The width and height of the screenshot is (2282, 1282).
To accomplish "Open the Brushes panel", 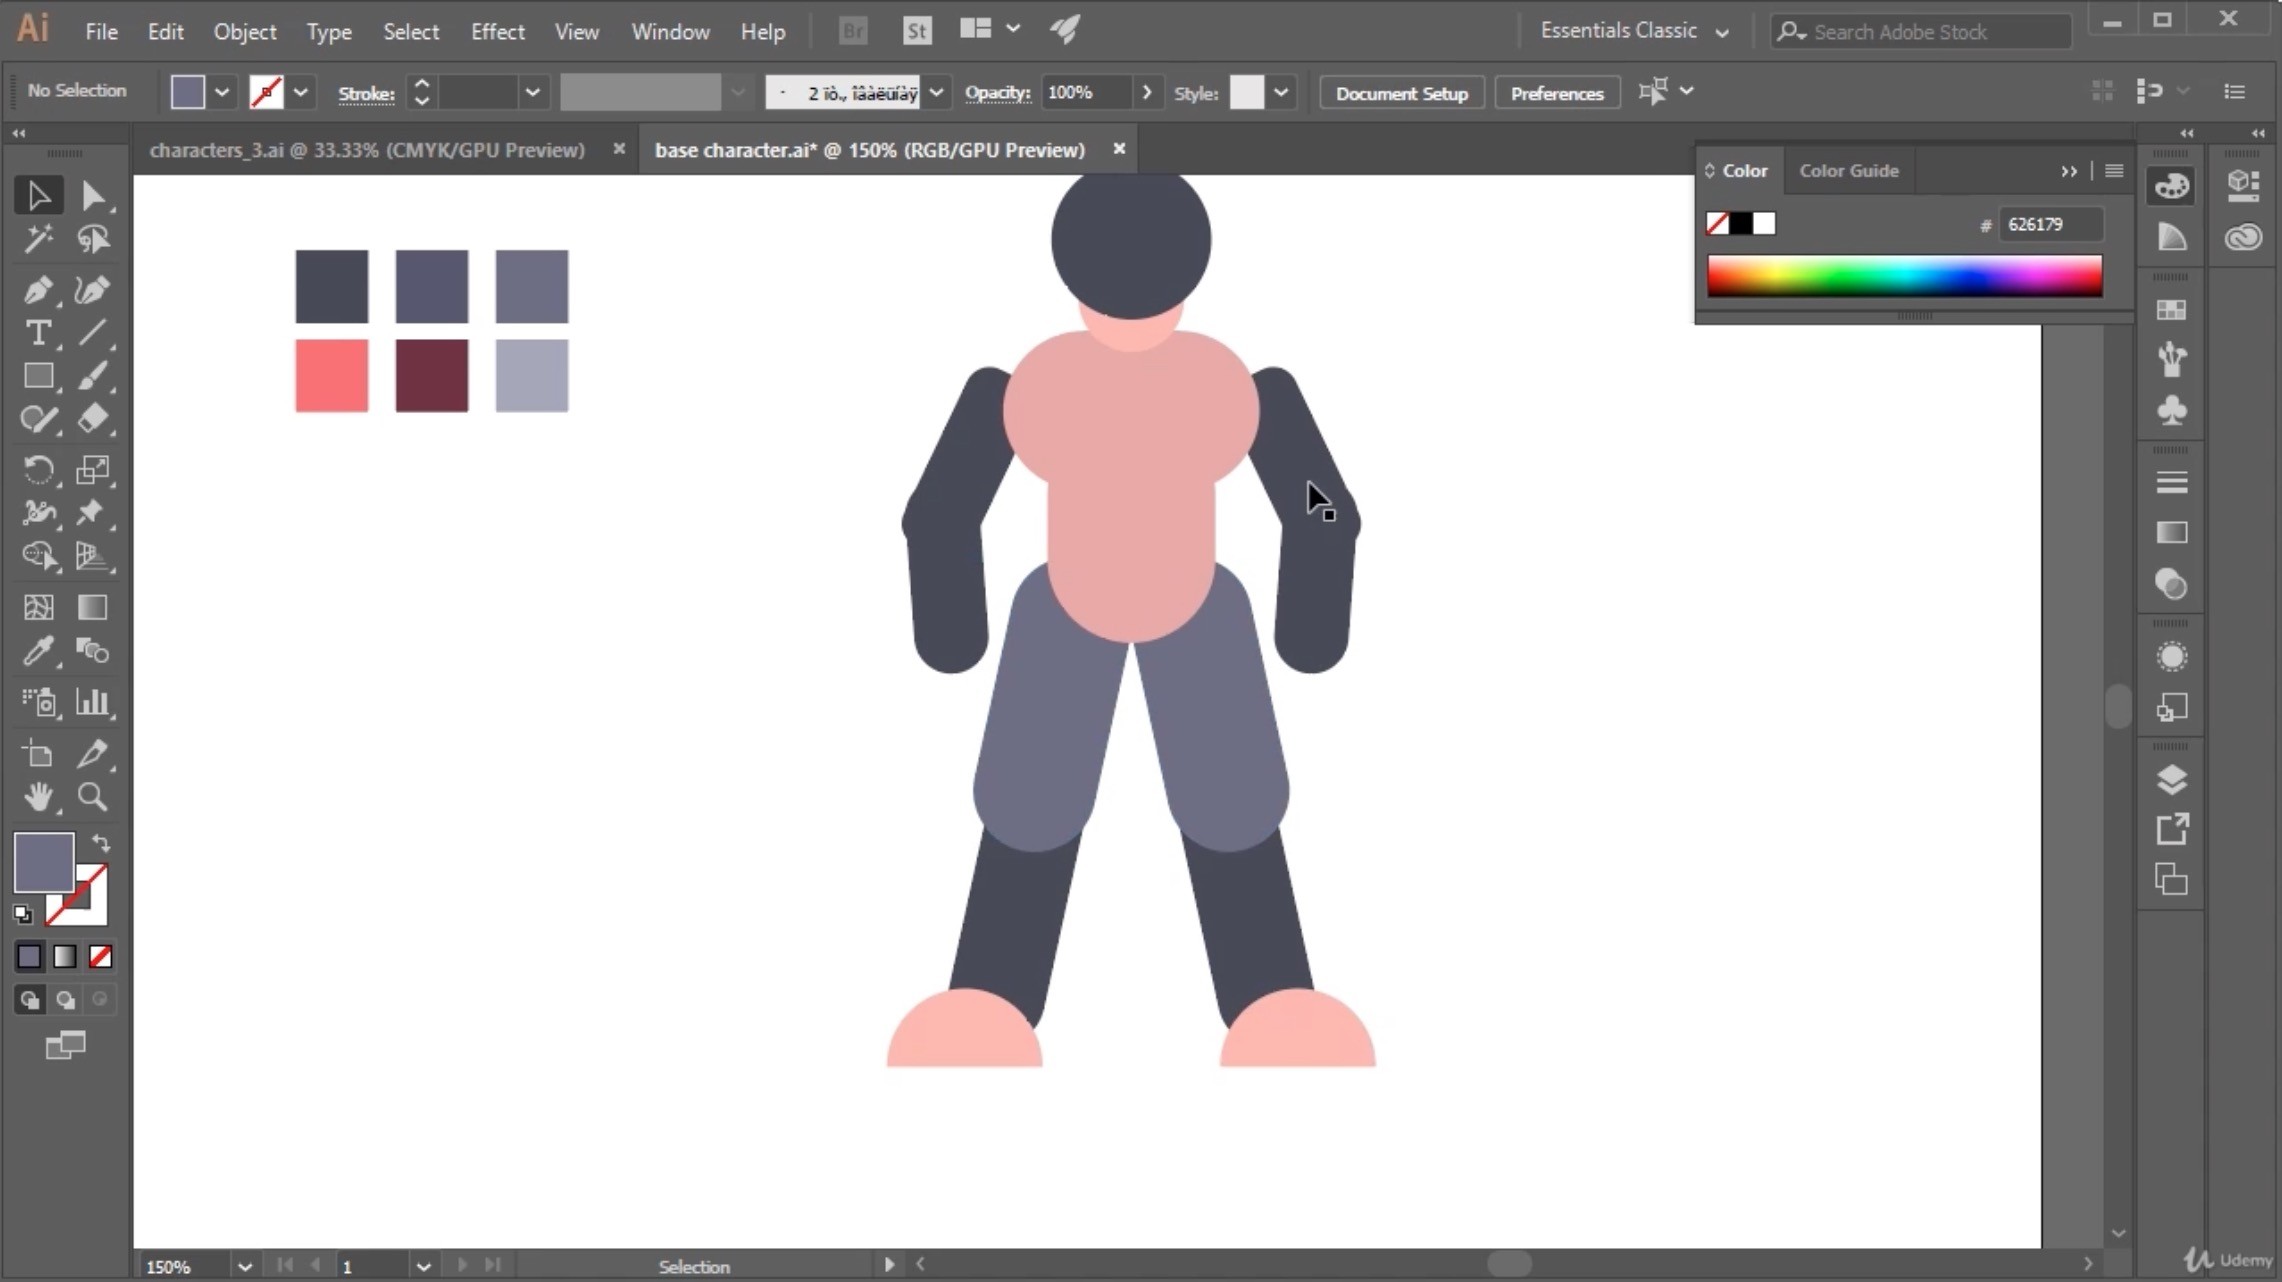I will [x=2172, y=358].
